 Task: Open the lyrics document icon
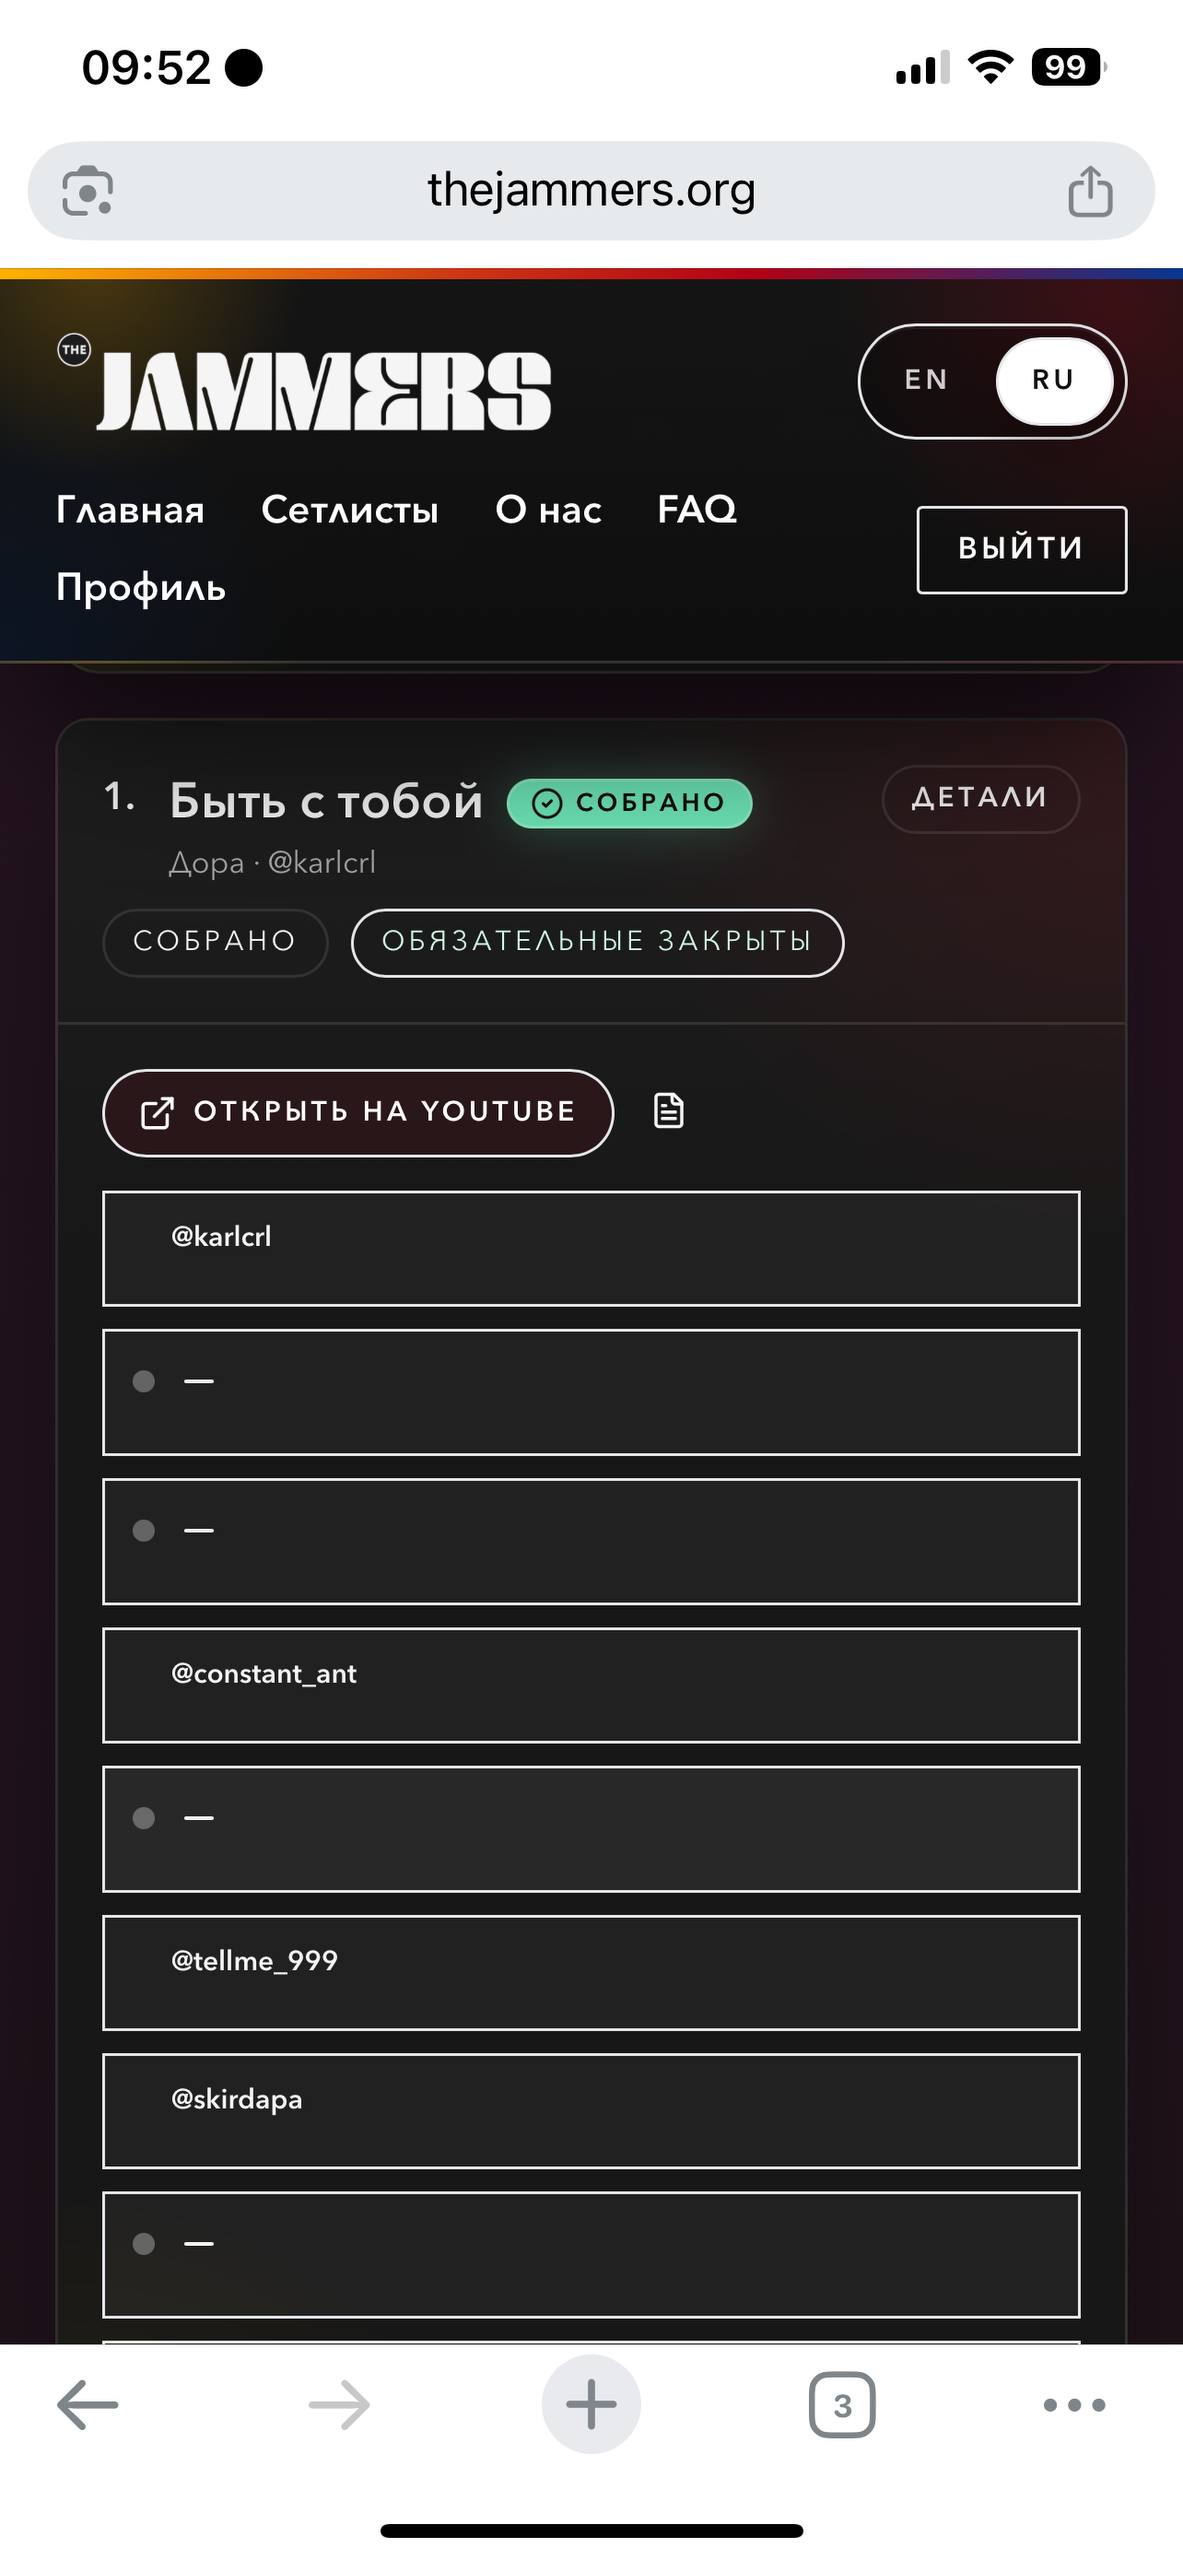[x=668, y=1111]
